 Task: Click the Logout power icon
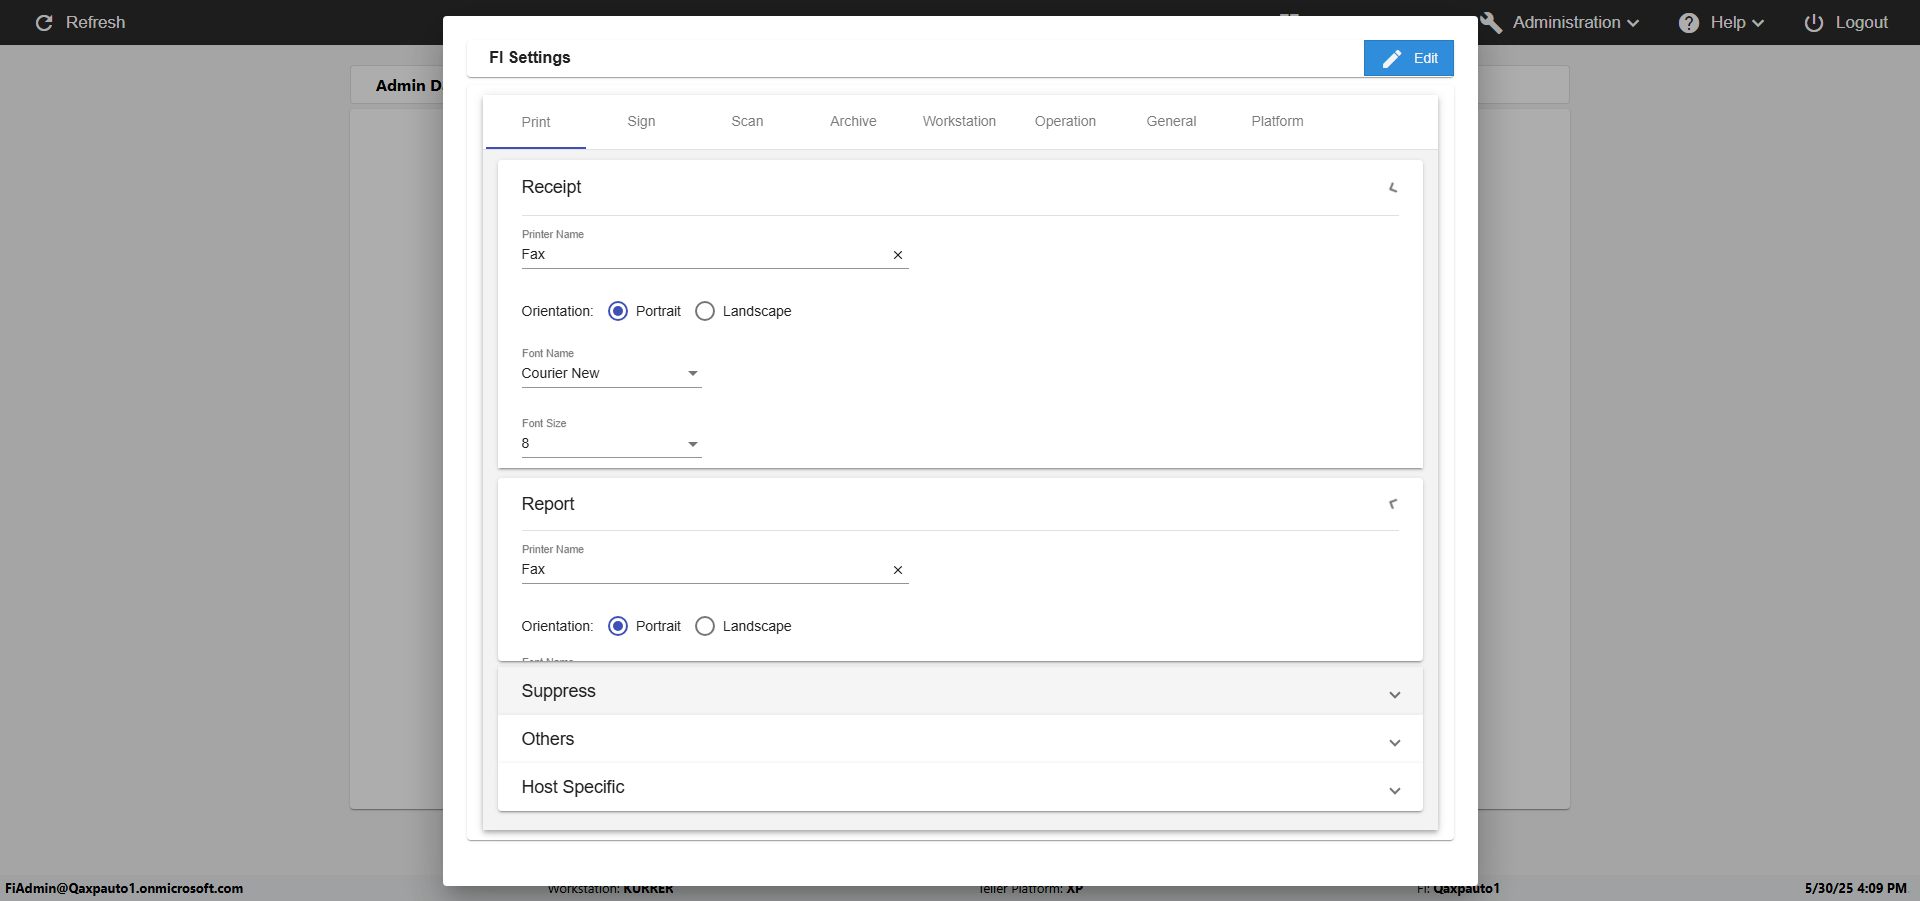pos(1813,23)
